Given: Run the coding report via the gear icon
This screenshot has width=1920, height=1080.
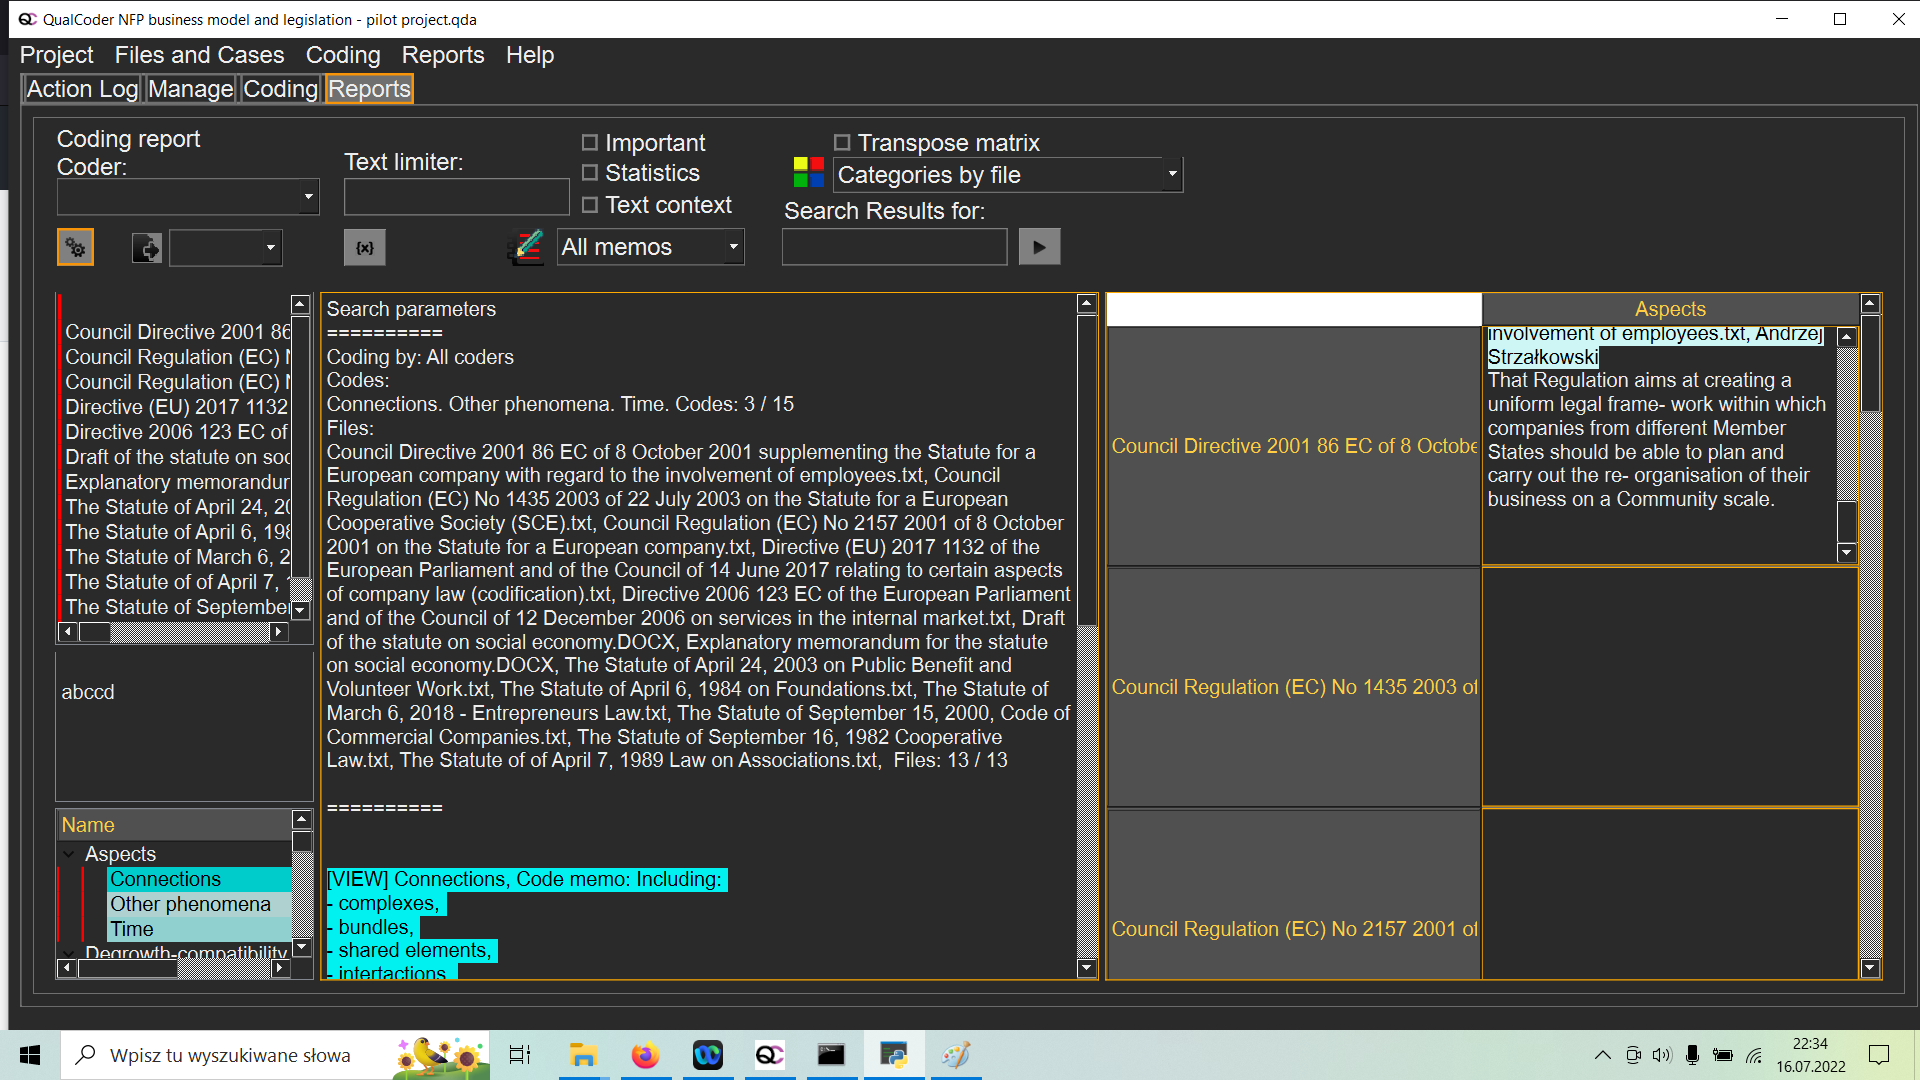Looking at the screenshot, I should coord(75,247).
